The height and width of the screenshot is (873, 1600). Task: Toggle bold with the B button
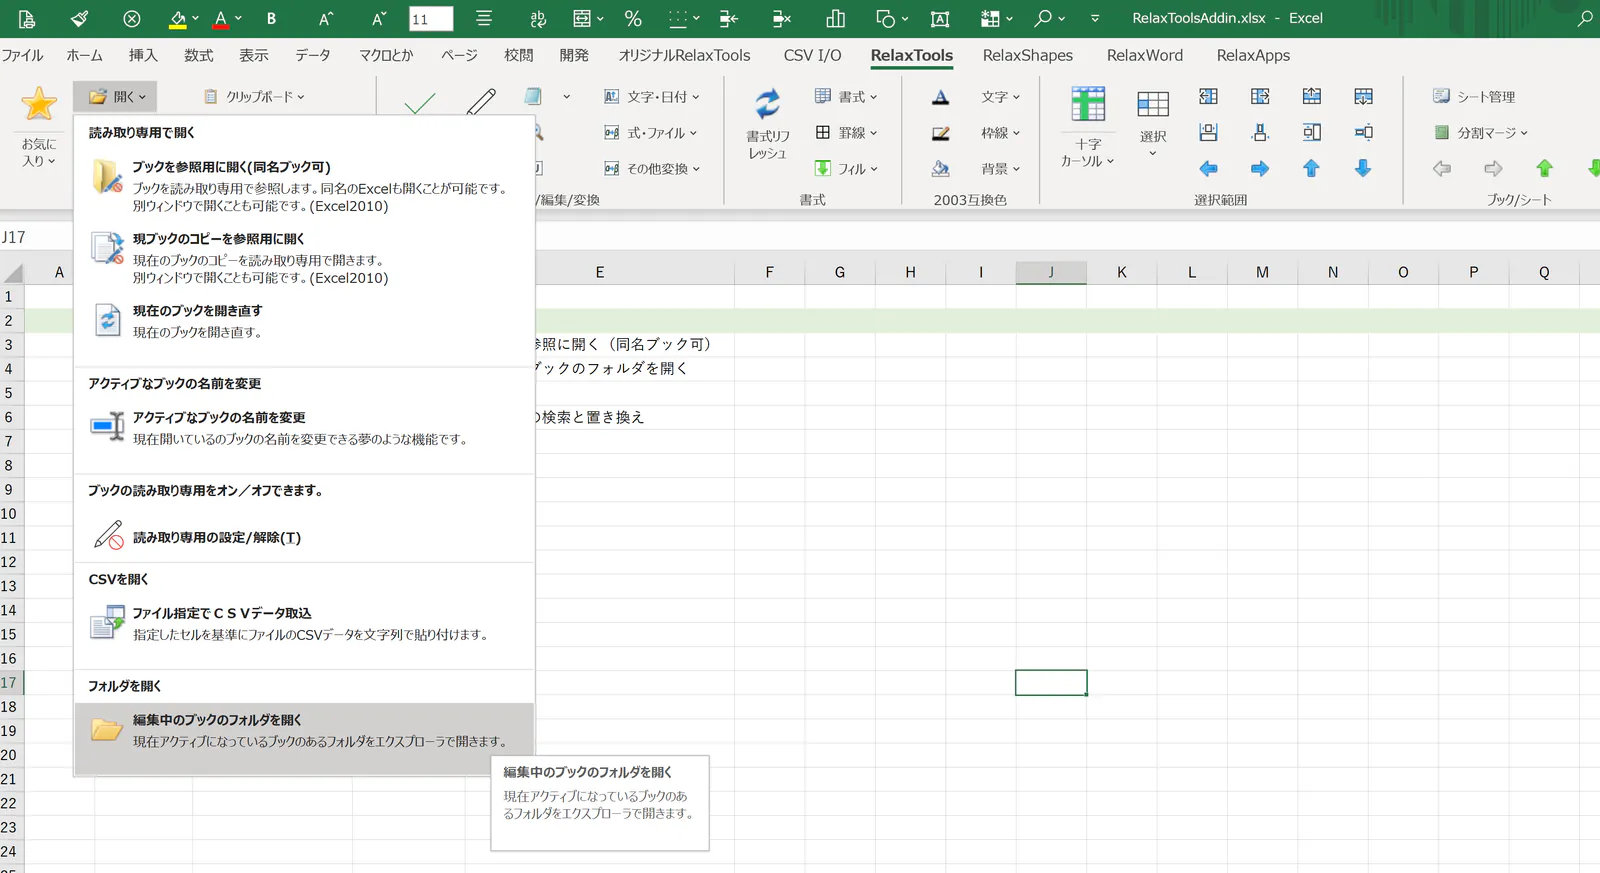click(x=271, y=18)
